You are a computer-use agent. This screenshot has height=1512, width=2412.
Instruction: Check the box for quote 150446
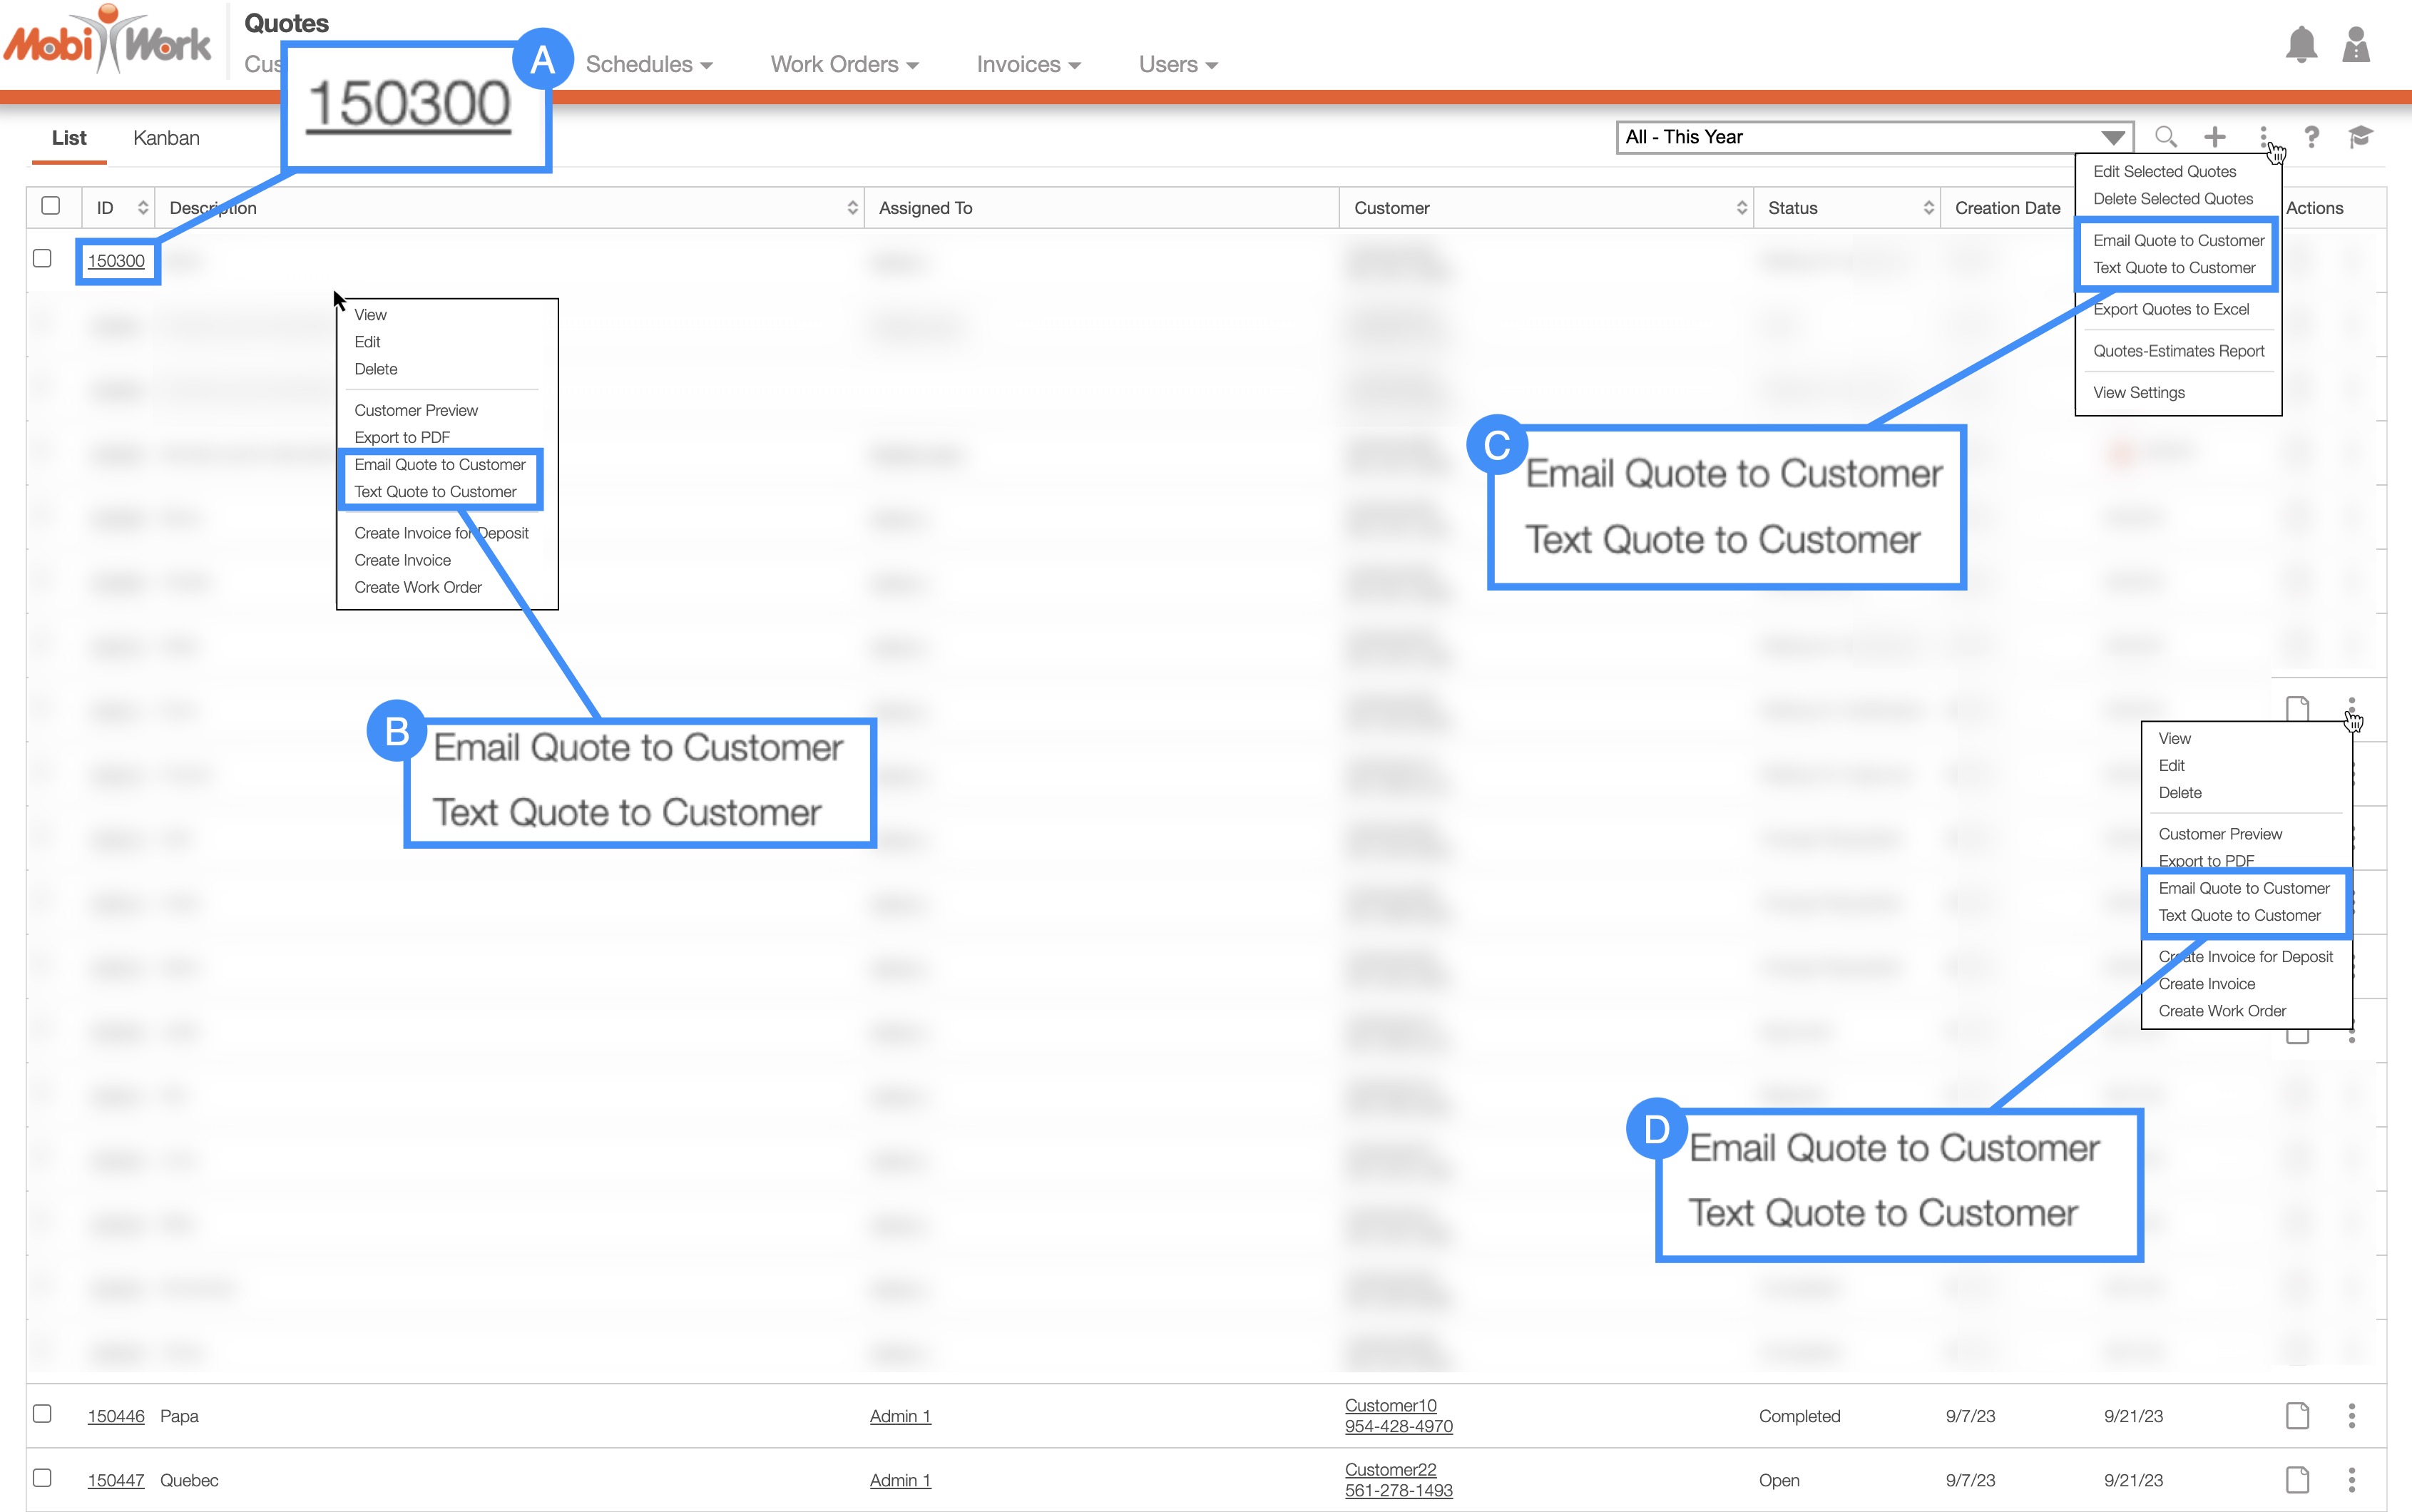(42, 1413)
